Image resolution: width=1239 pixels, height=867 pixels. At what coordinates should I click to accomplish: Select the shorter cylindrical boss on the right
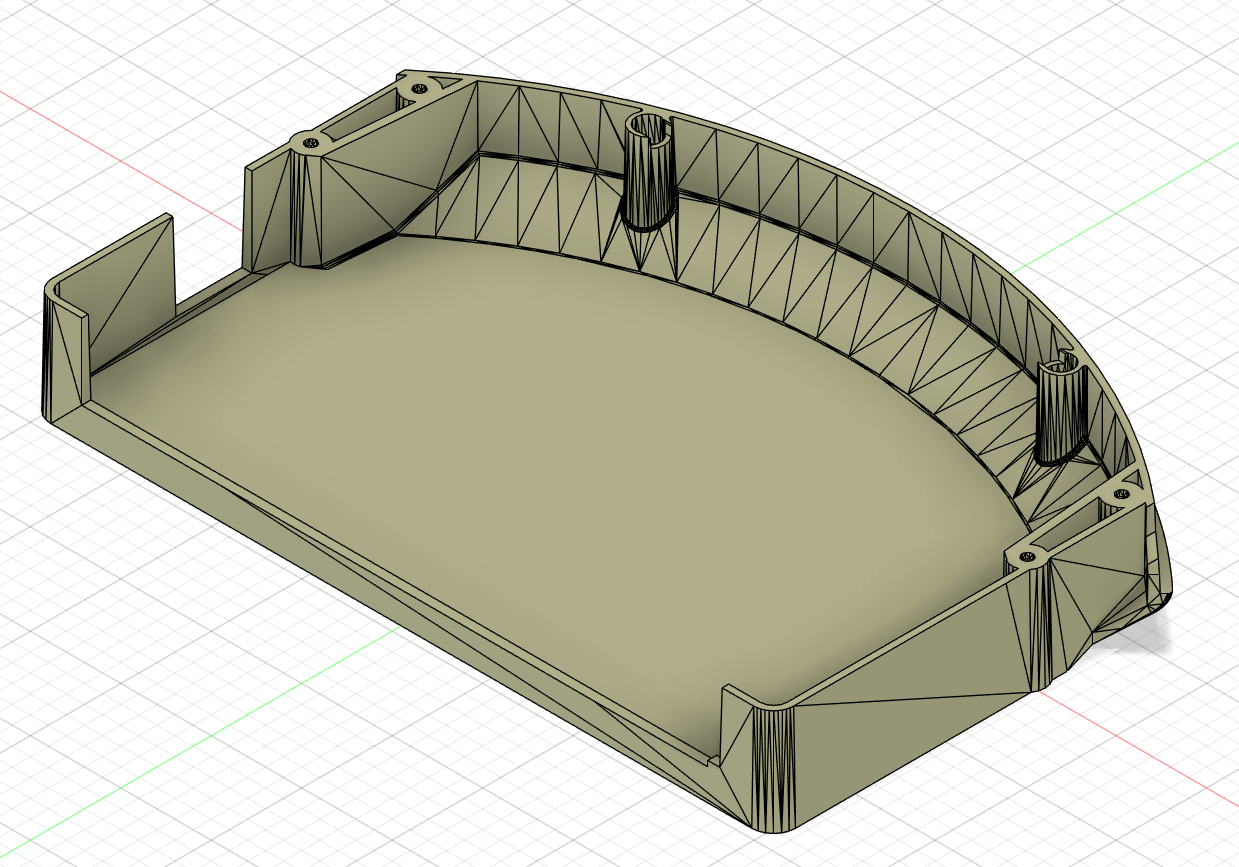(x=1060, y=410)
